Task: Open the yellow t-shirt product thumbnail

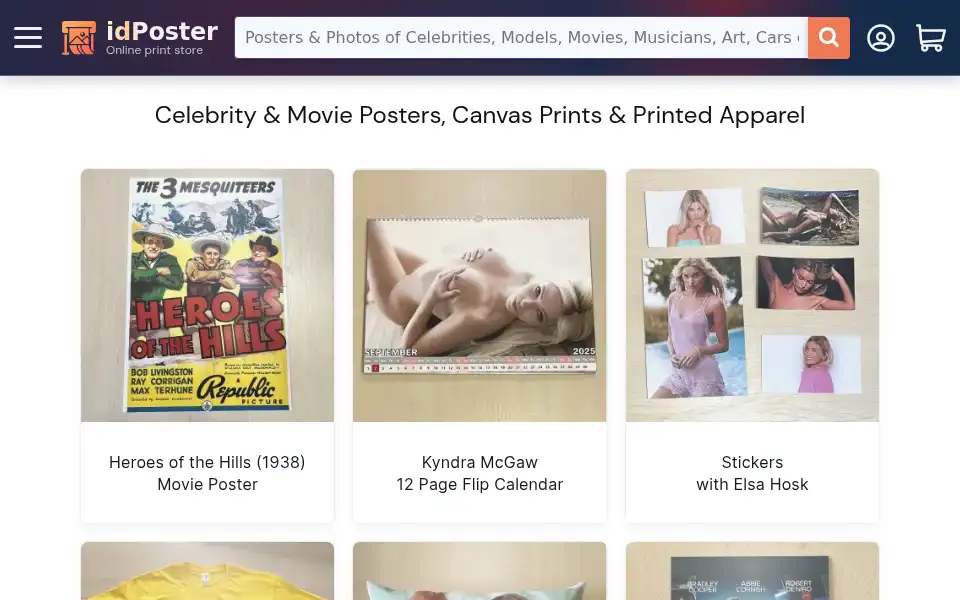Action: [208, 571]
